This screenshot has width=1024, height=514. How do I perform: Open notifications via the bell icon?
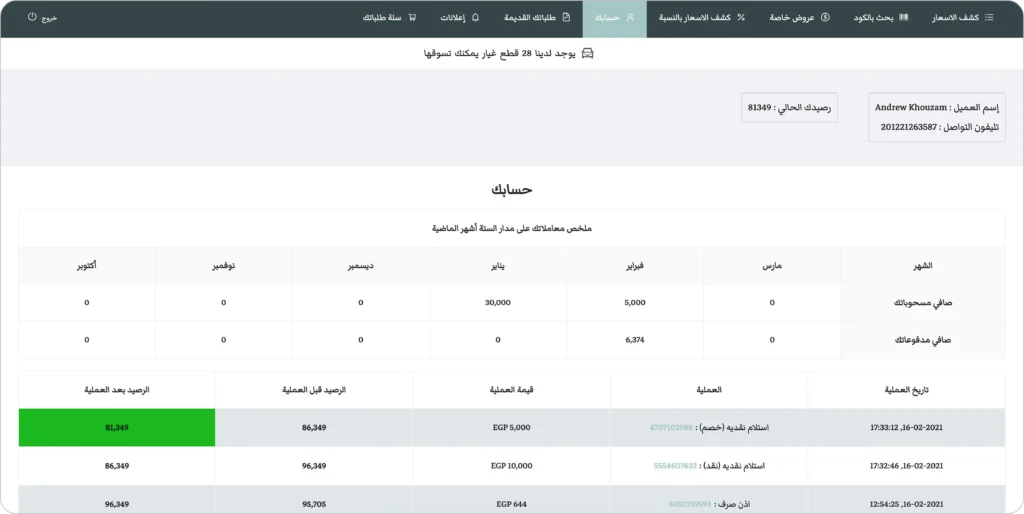click(x=475, y=18)
